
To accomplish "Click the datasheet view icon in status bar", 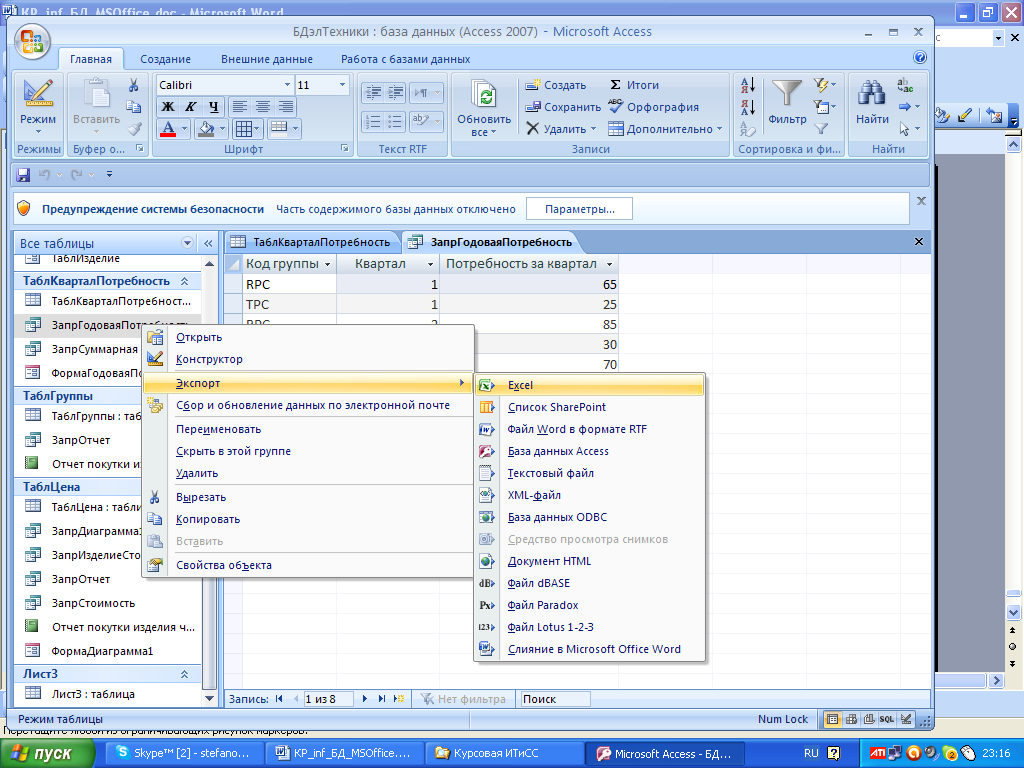I will [832, 719].
